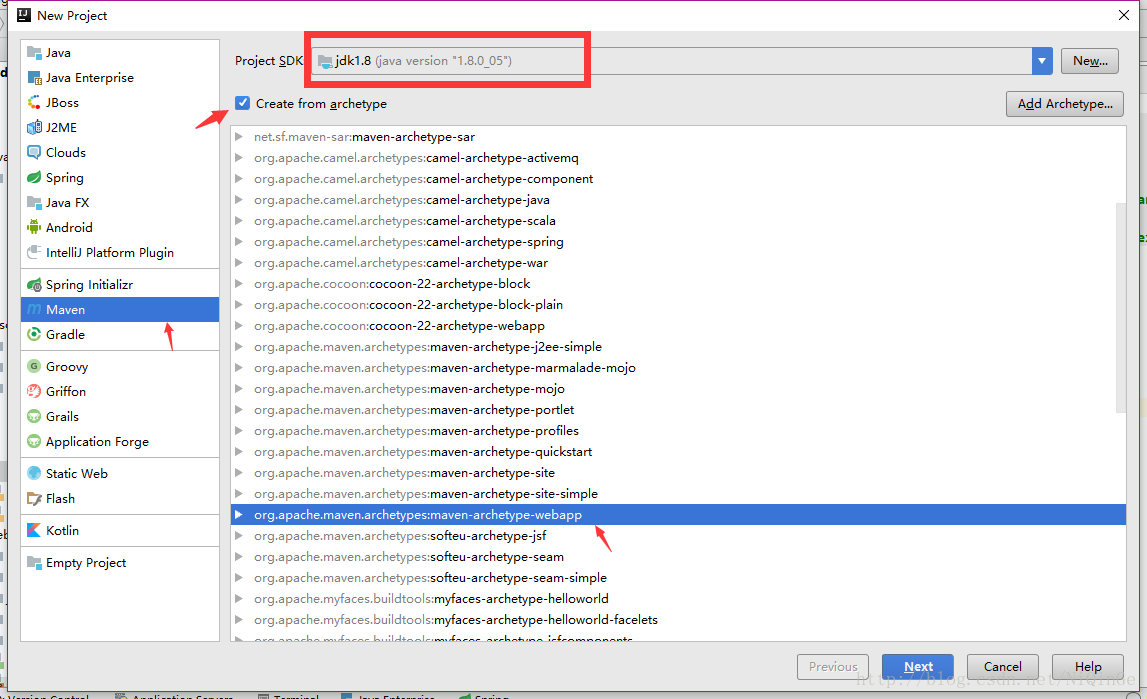Click the J2ME icon
This screenshot has height=699, width=1147.
[34, 127]
